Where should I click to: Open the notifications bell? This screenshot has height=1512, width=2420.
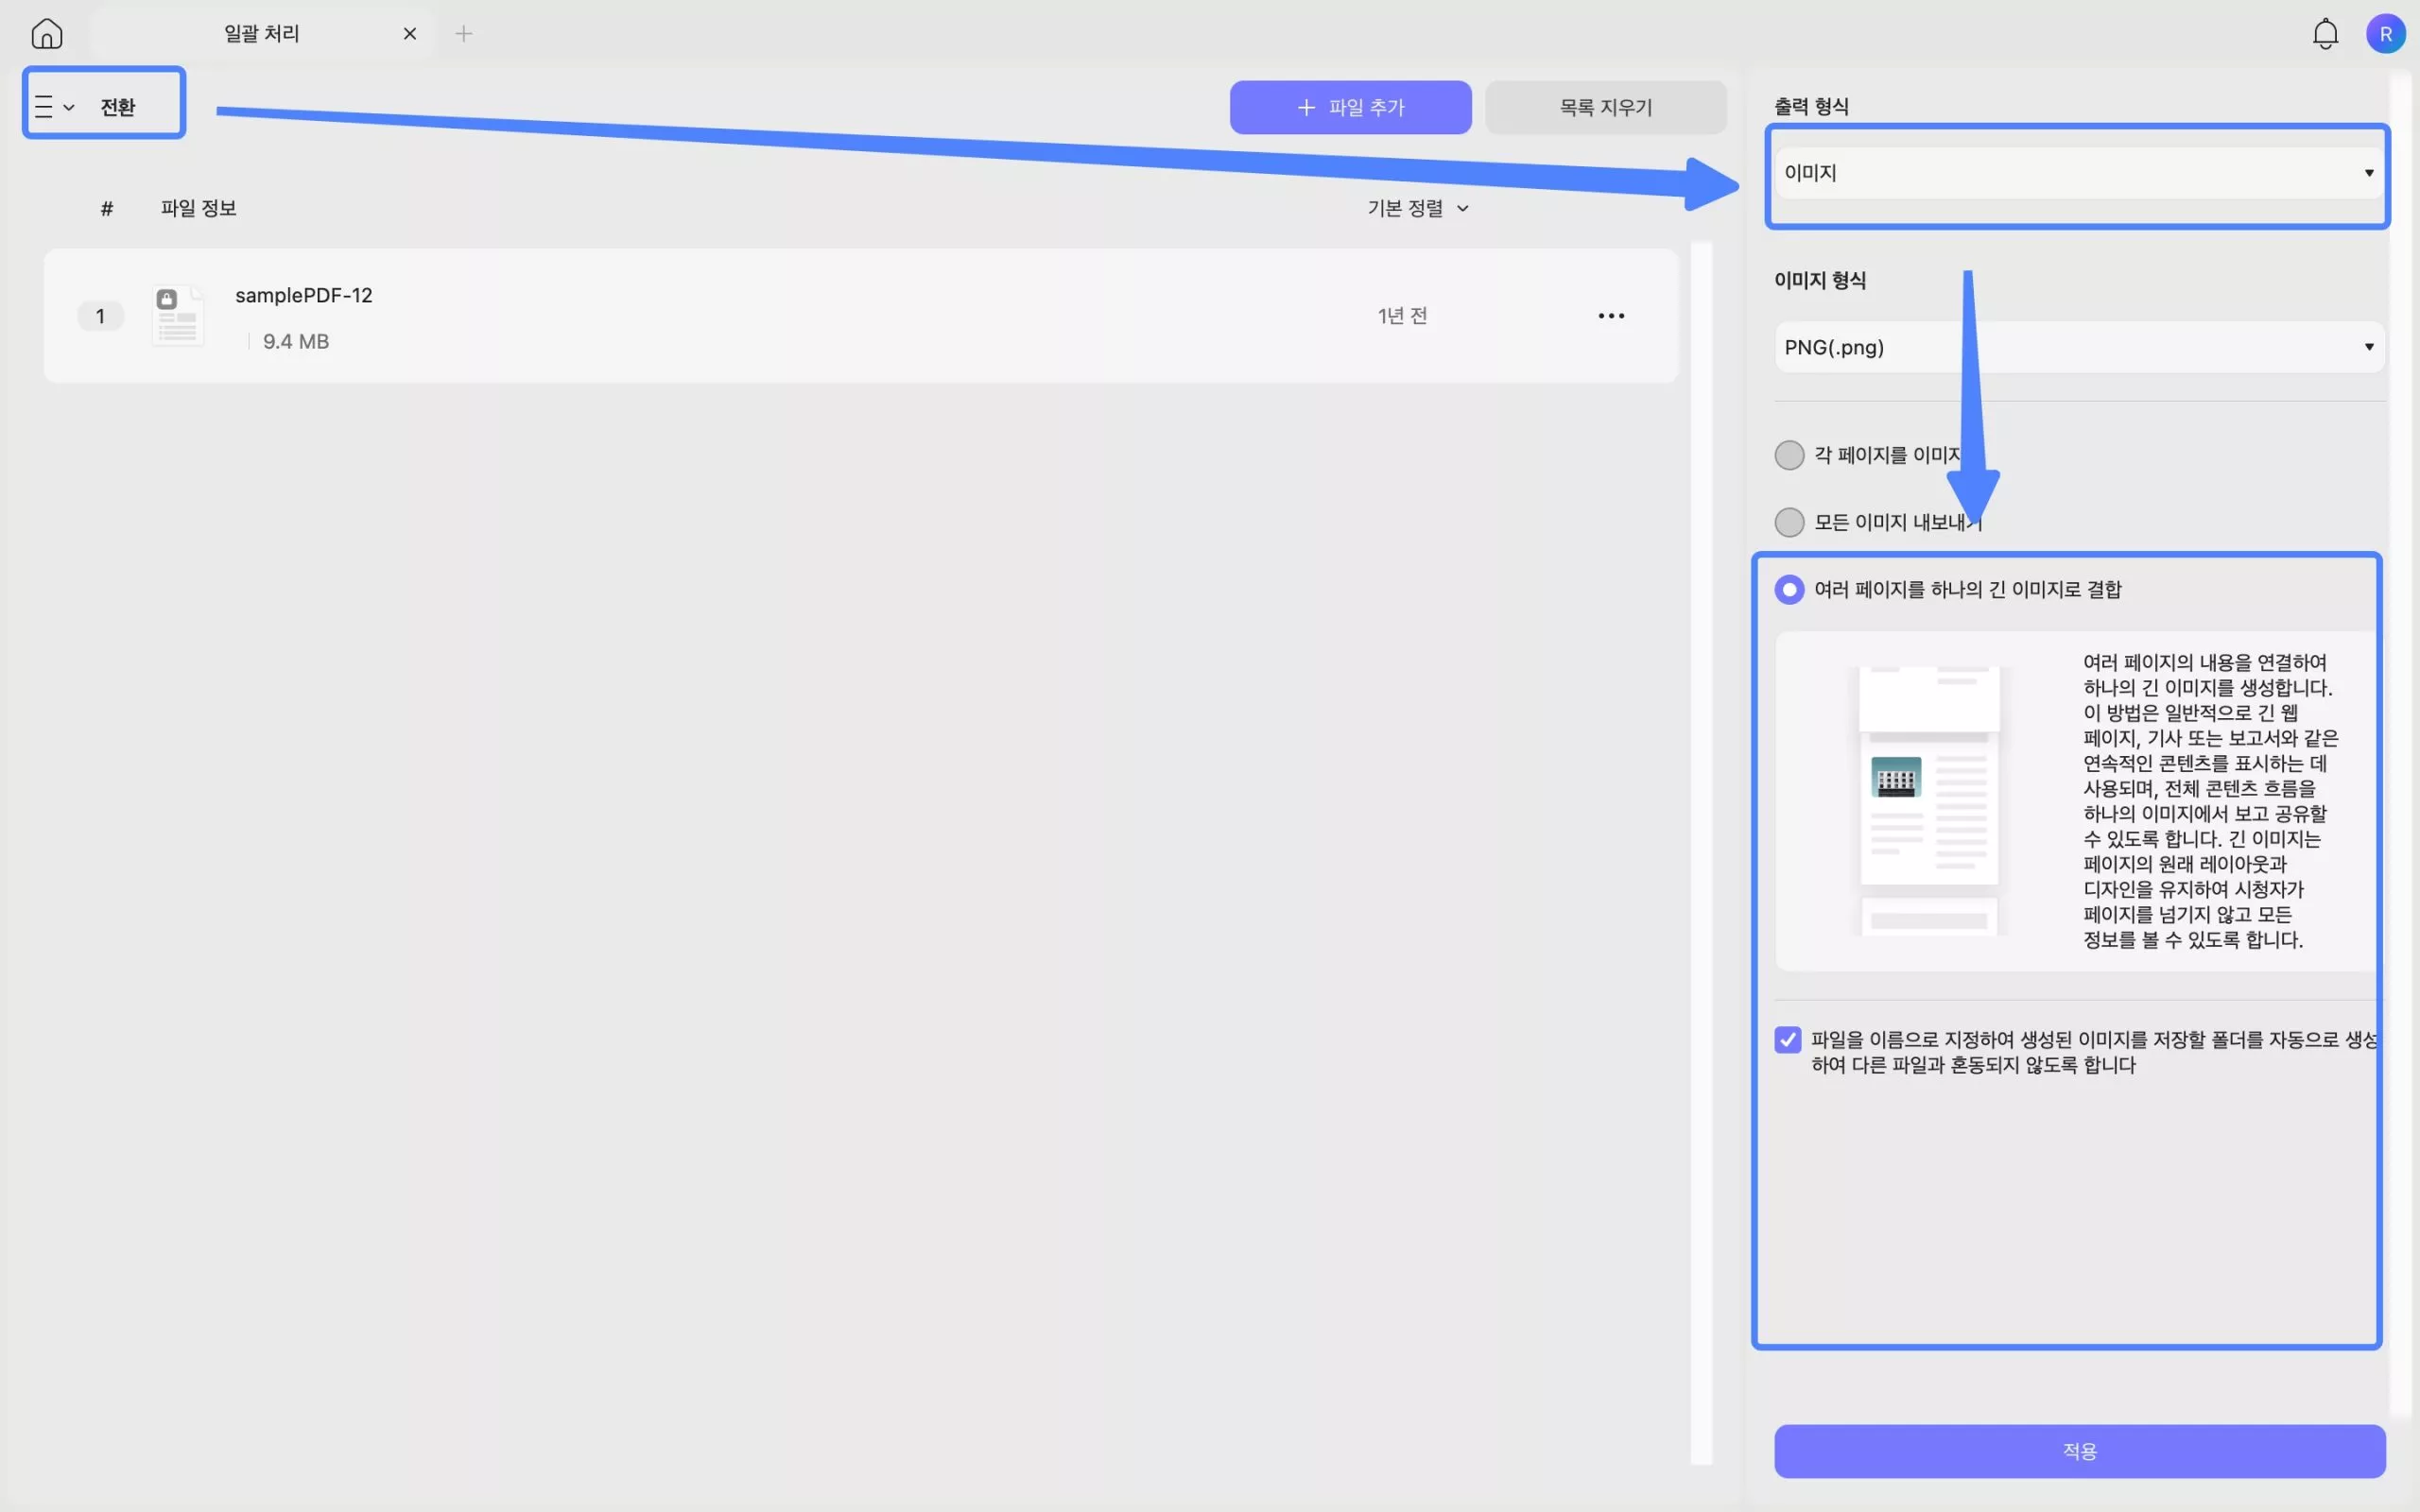point(2325,34)
